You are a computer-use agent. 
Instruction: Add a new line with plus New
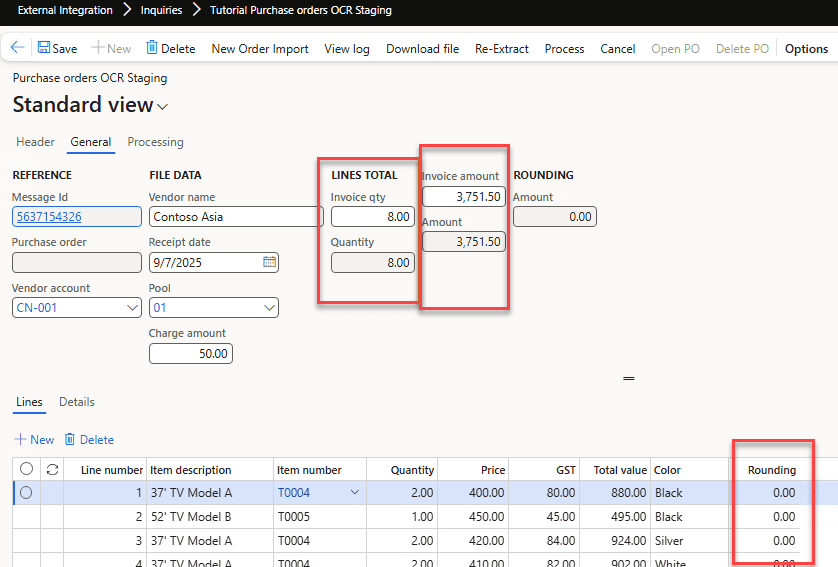pos(34,439)
